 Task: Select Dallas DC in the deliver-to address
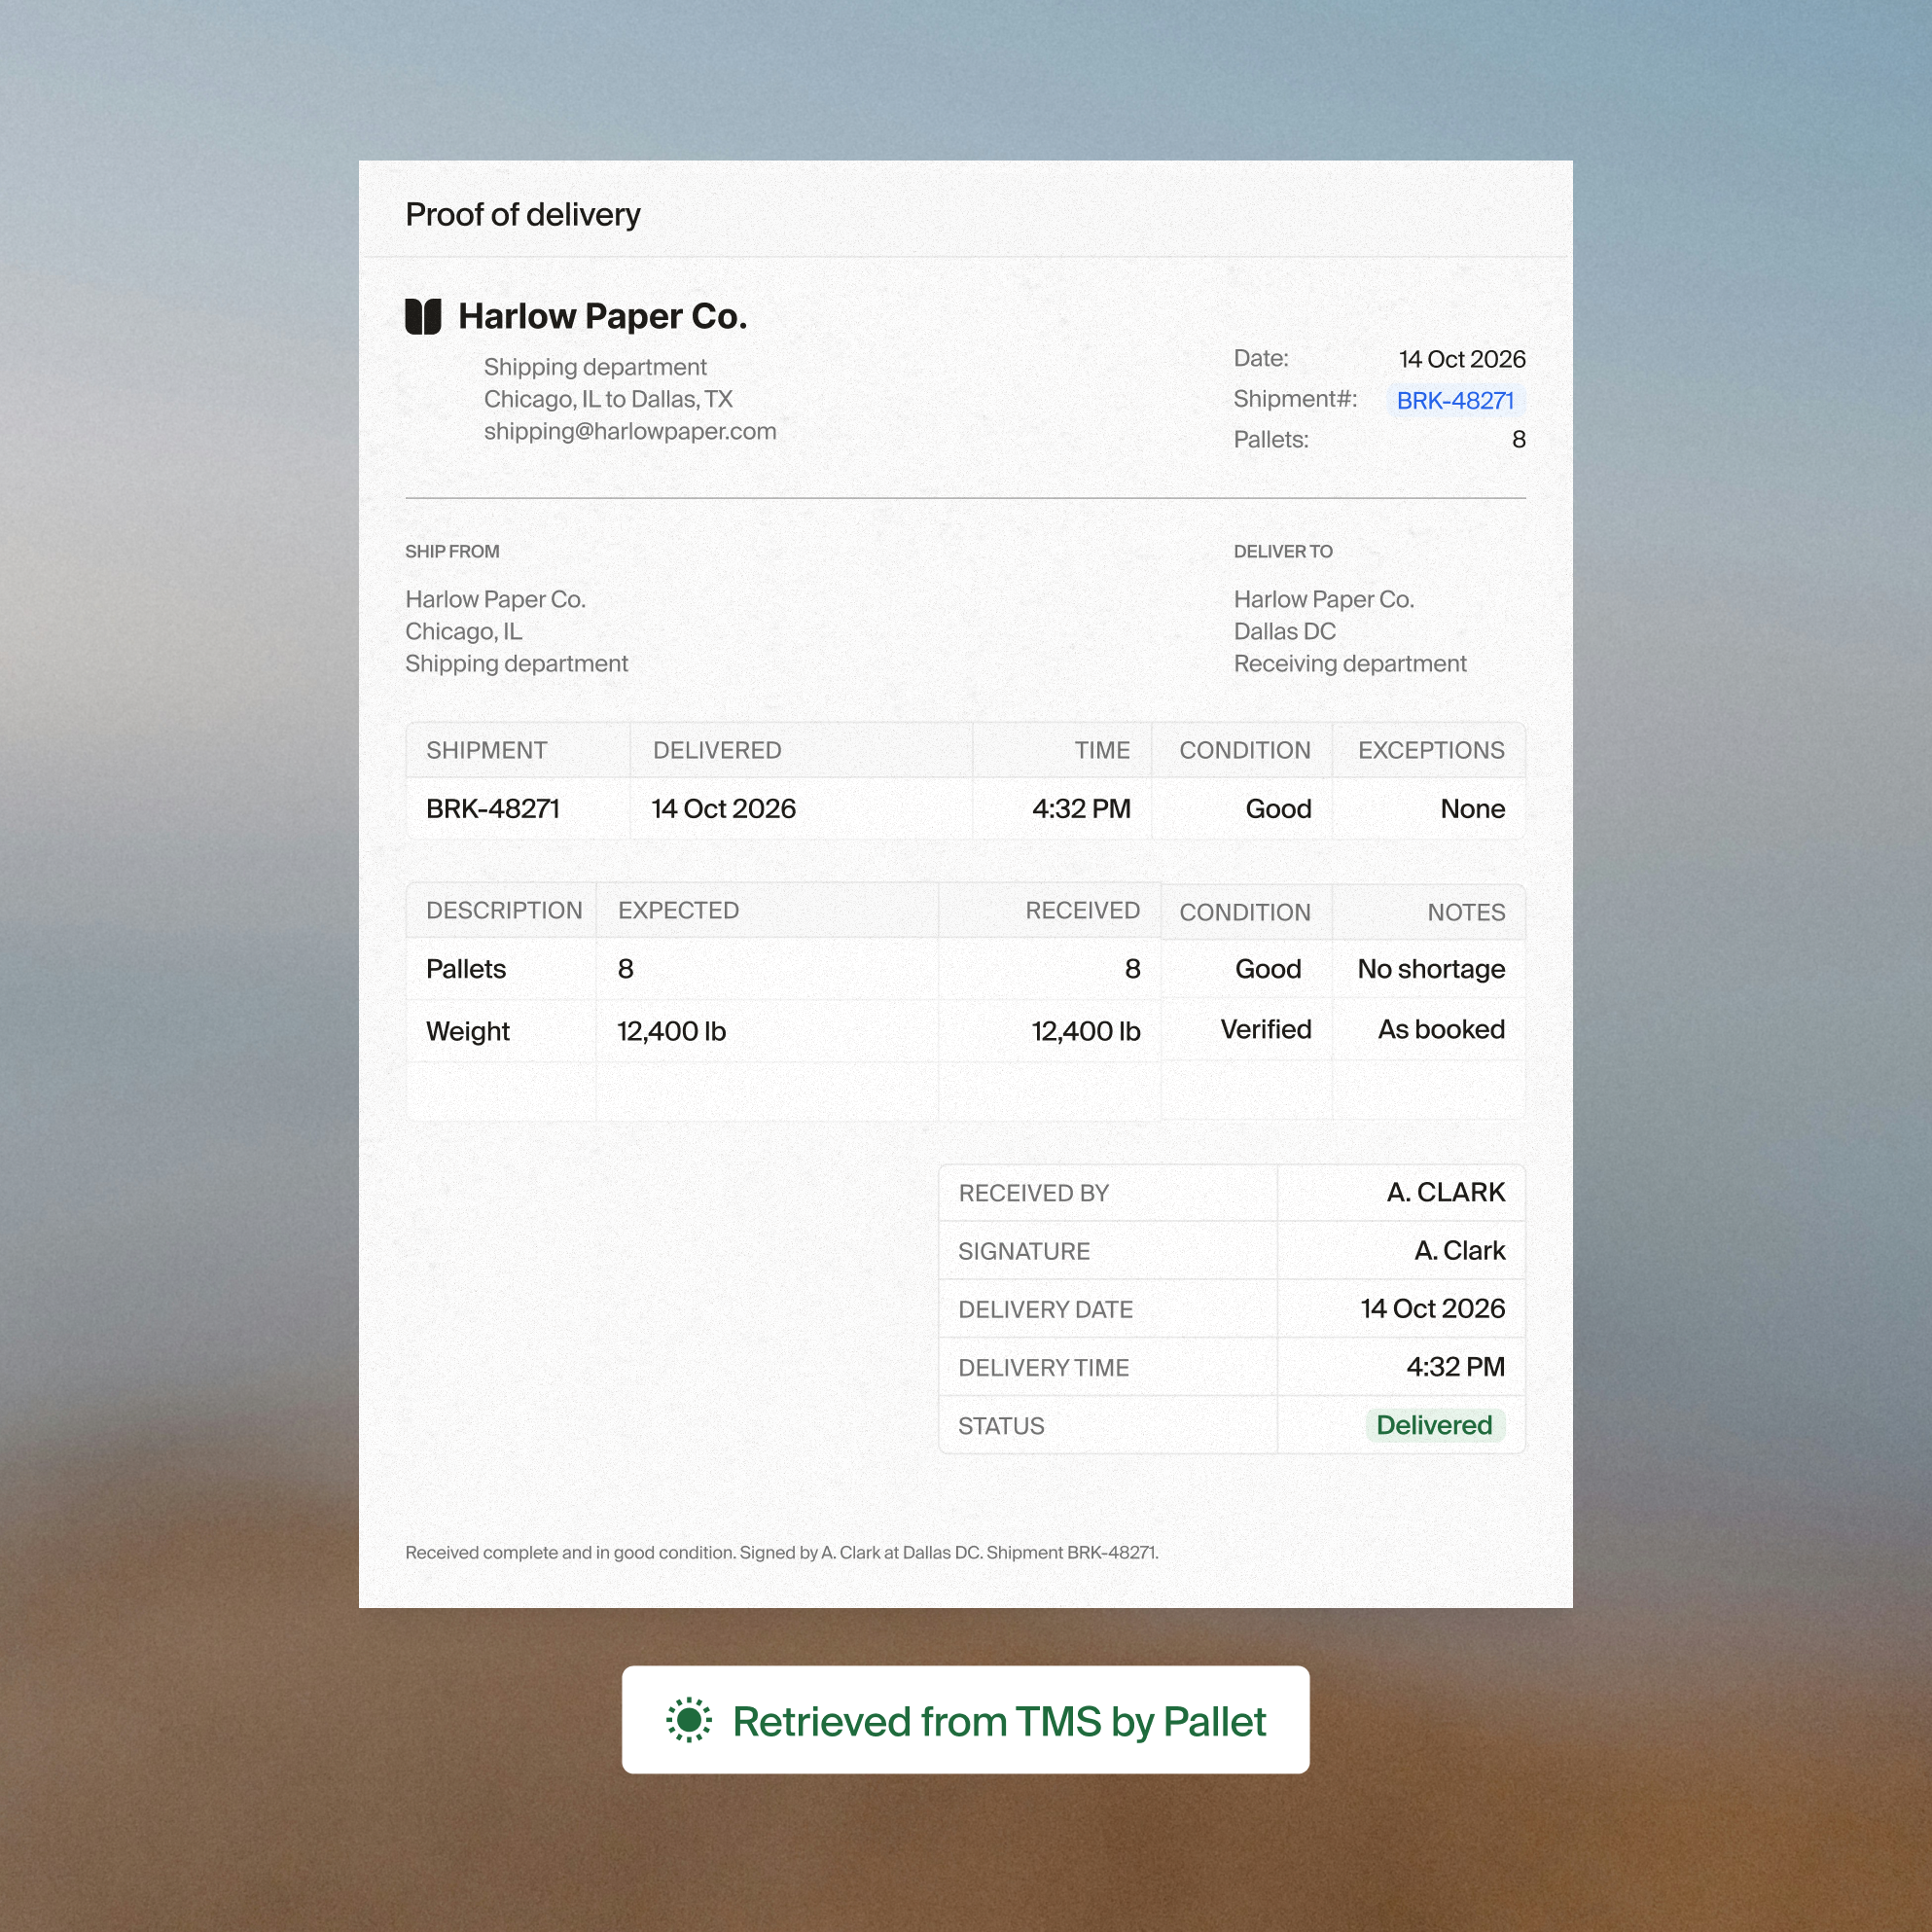coord(1284,631)
